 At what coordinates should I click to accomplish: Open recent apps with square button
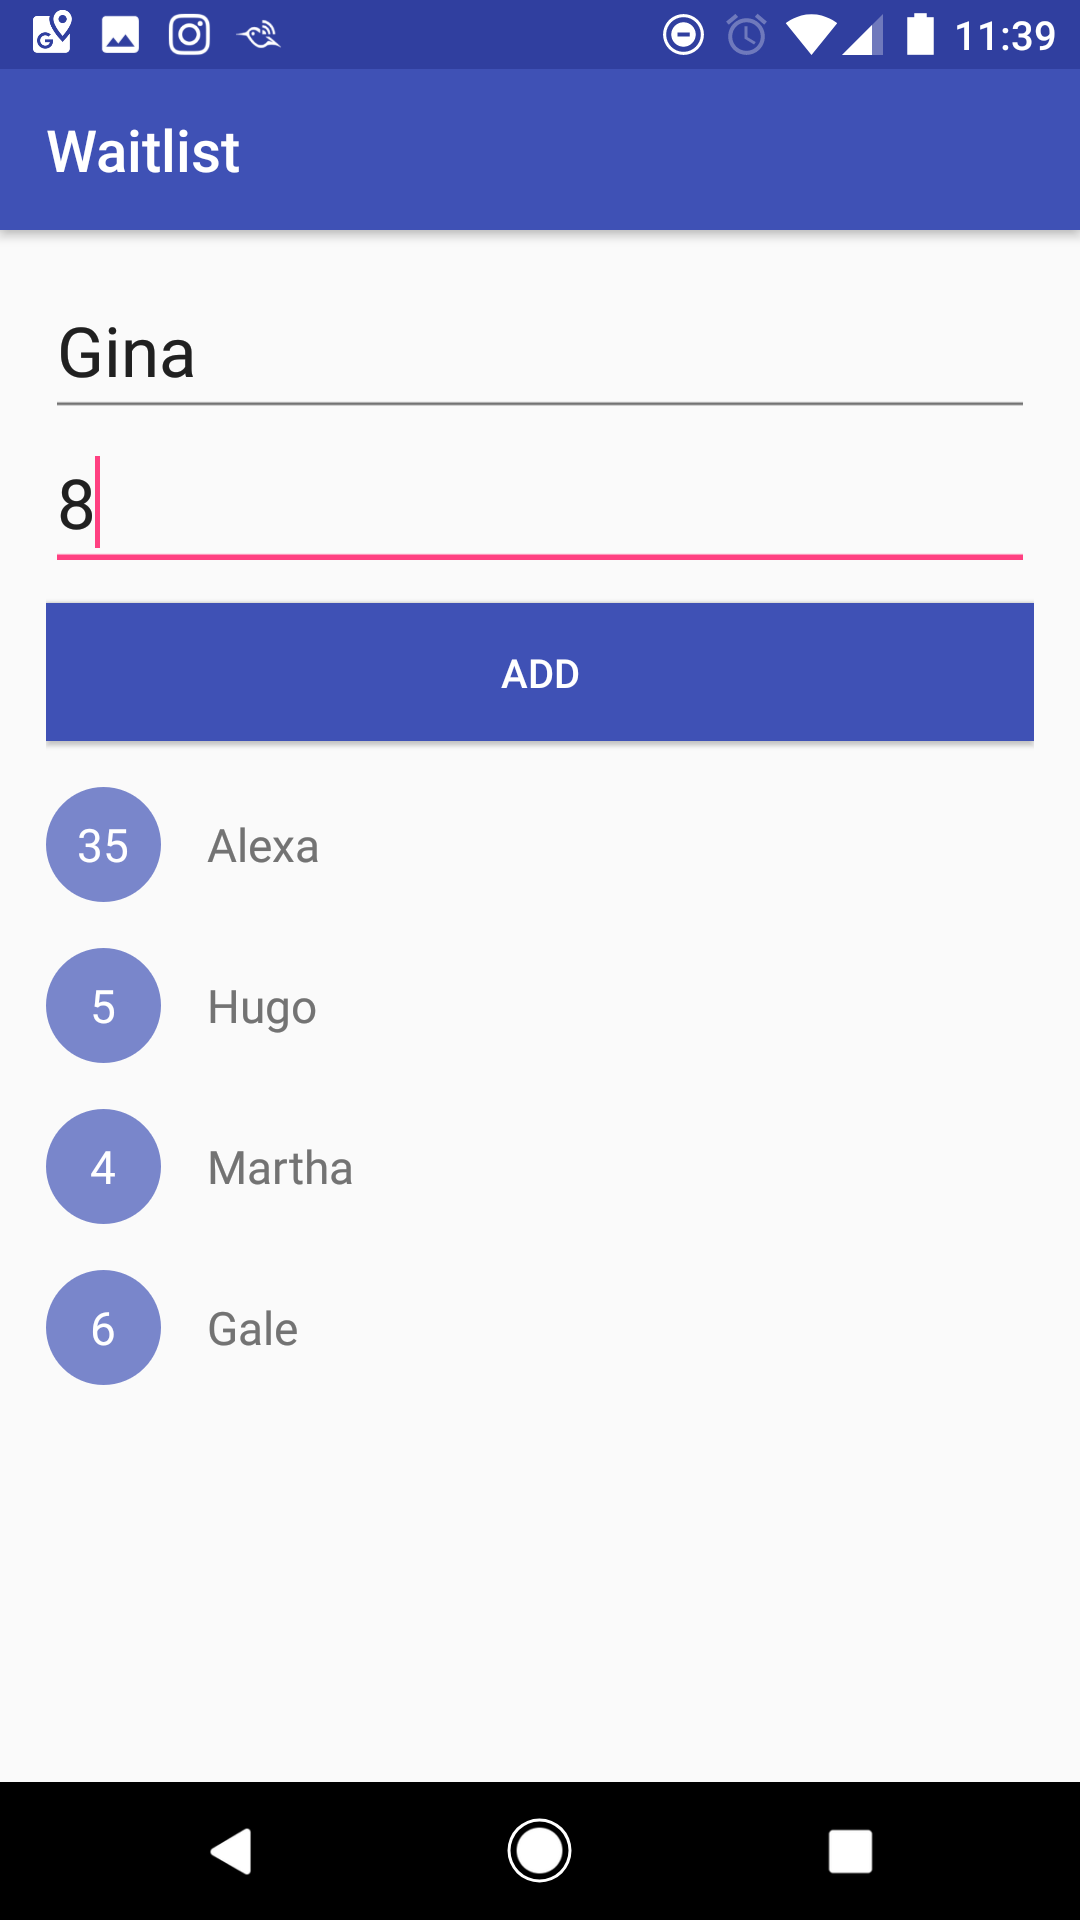(x=850, y=1851)
